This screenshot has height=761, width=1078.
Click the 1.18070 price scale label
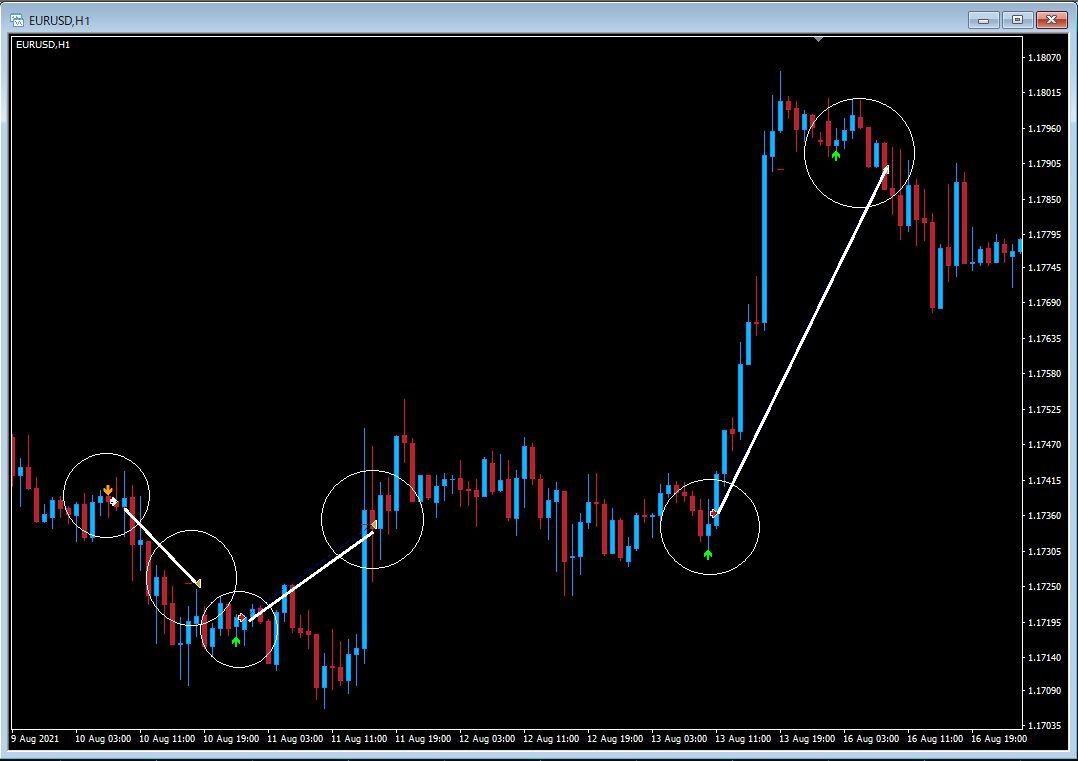(x=1044, y=58)
